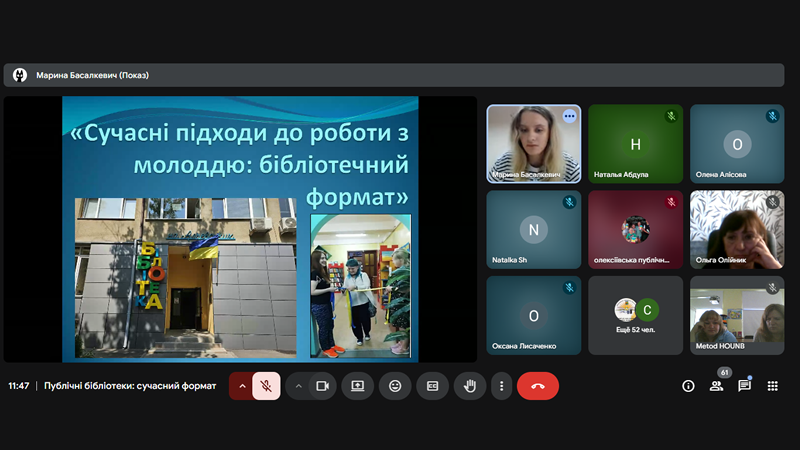Click the meeting title Публічні бібліотеки: сучасний формат
The image size is (800, 450).
(130, 386)
